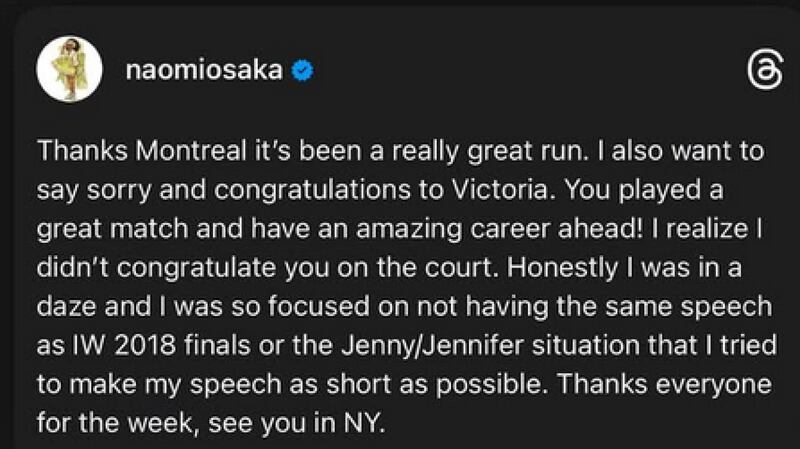Click the line starting "to make my speech"
This screenshot has height=449, width=800.
404,385
